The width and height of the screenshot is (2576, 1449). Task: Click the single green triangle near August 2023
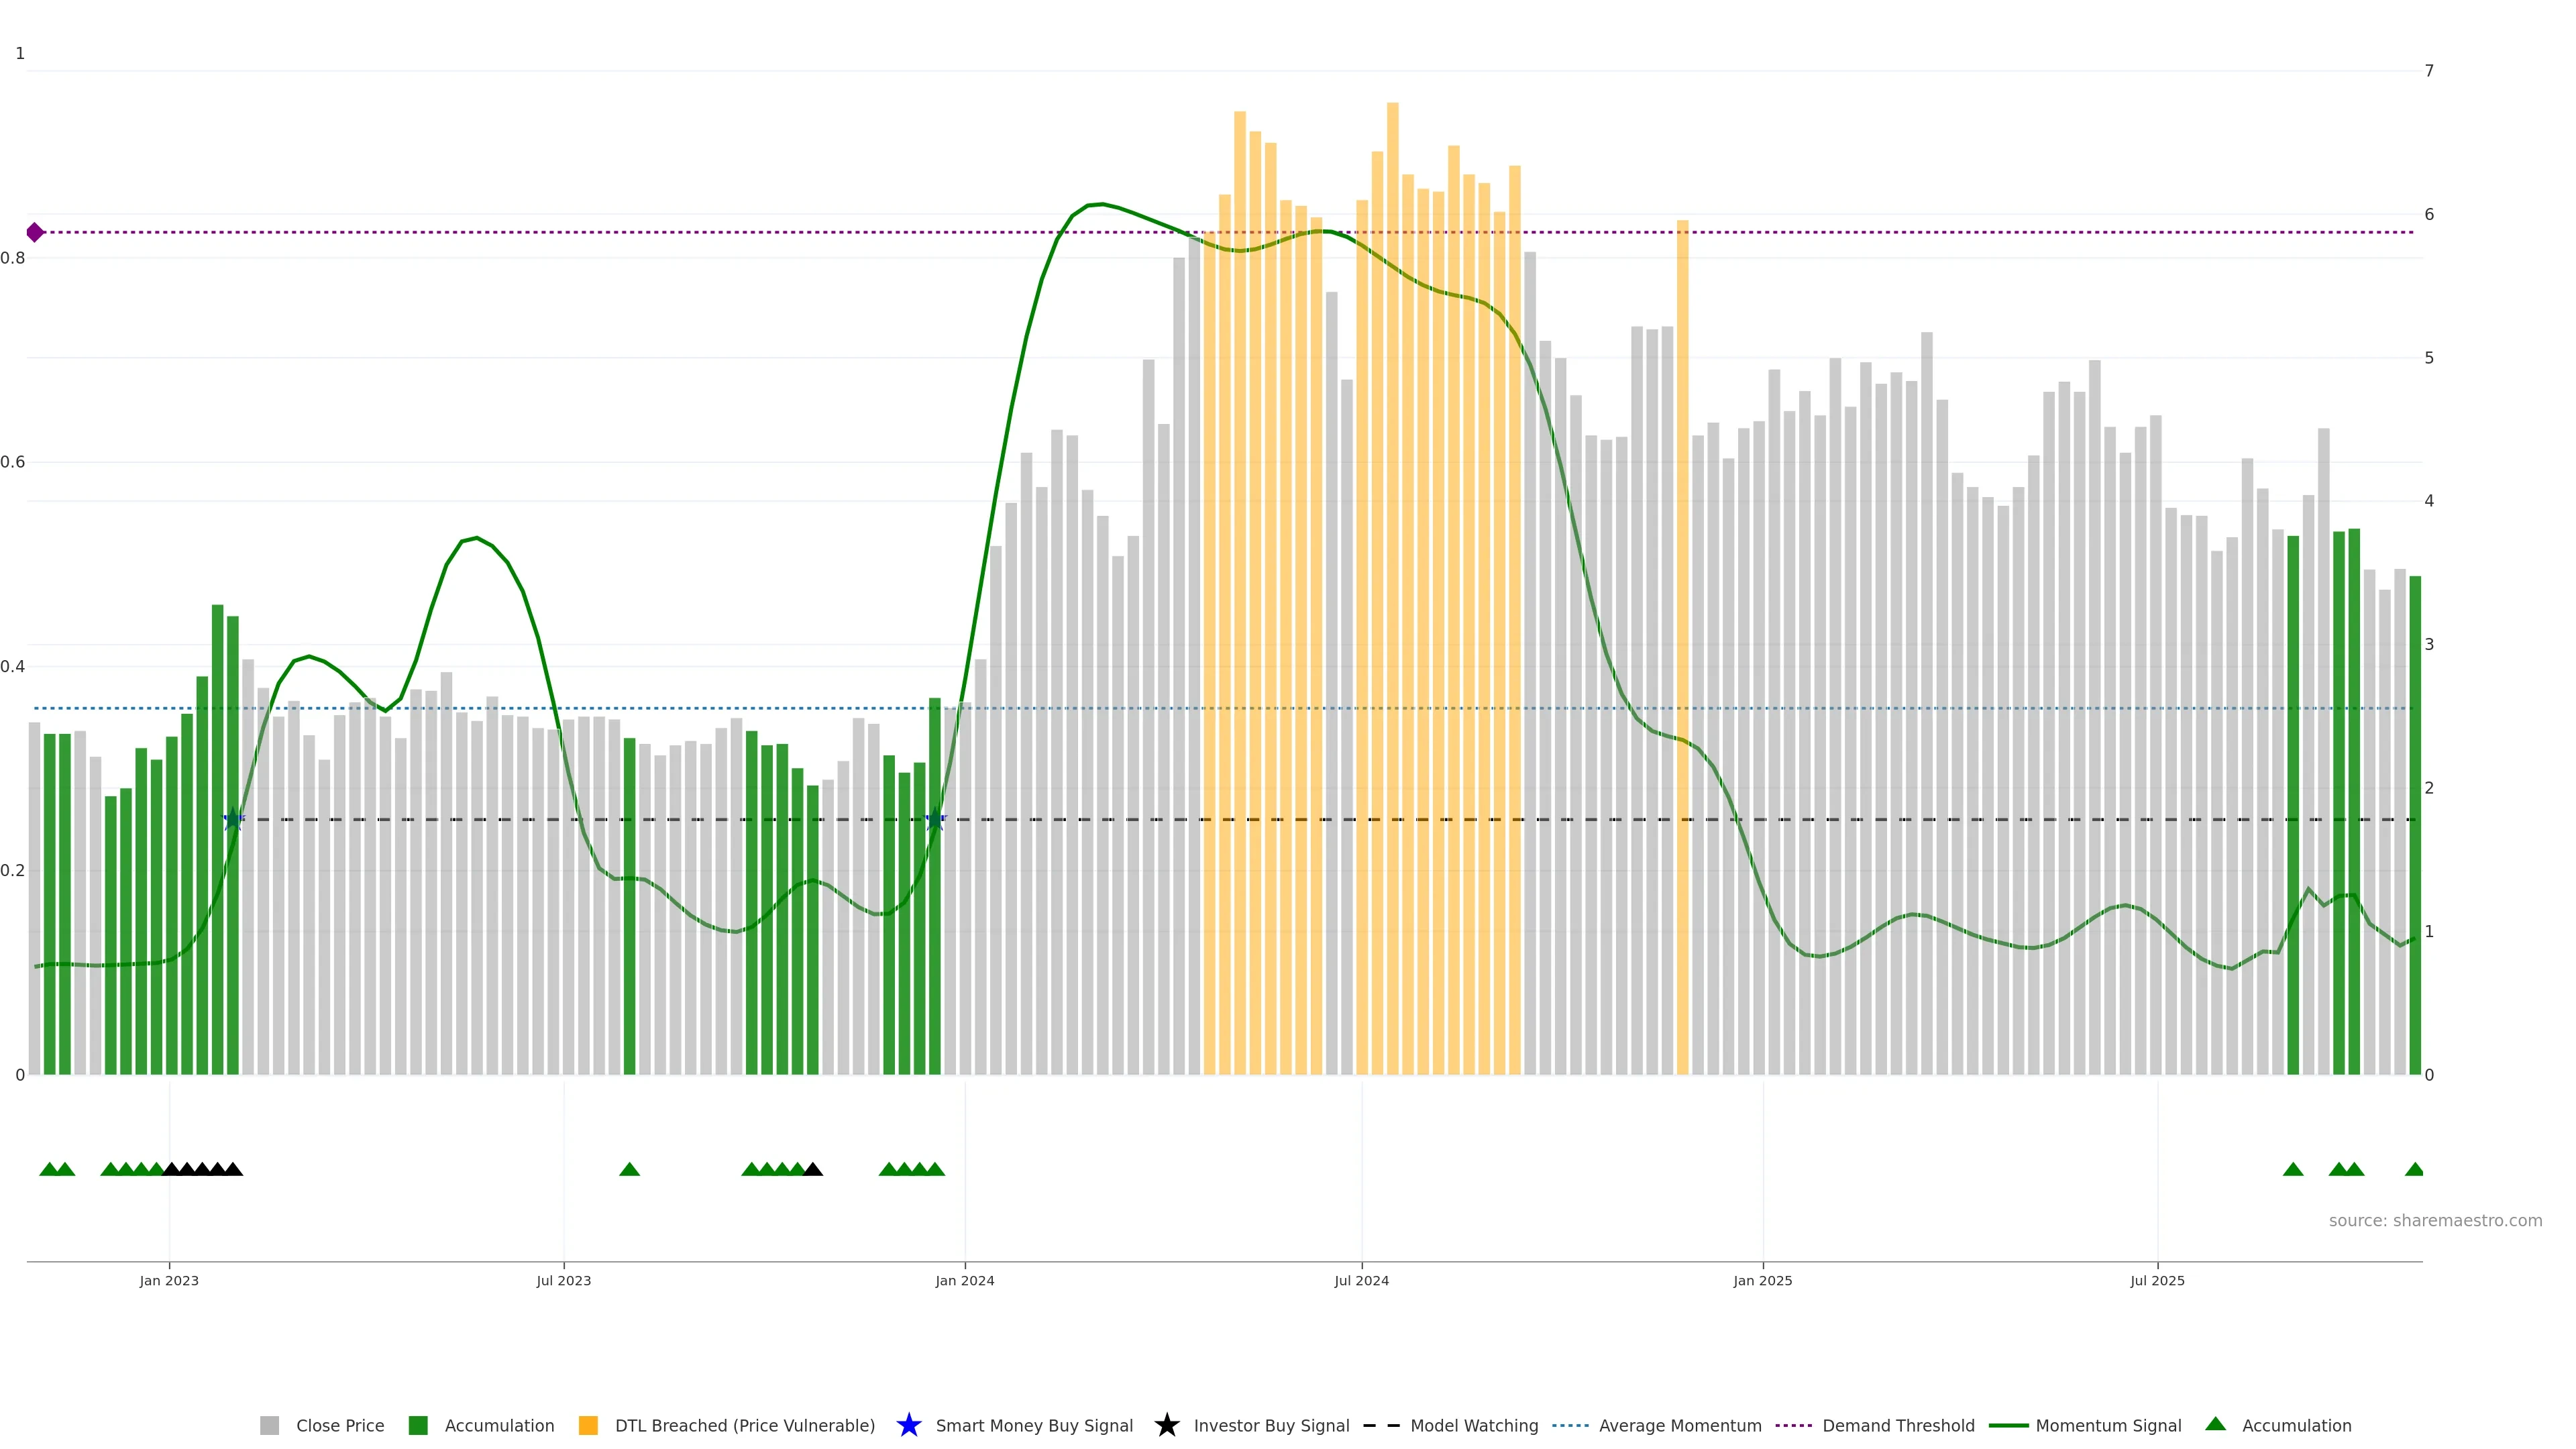pyautogui.click(x=629, y=1169)
